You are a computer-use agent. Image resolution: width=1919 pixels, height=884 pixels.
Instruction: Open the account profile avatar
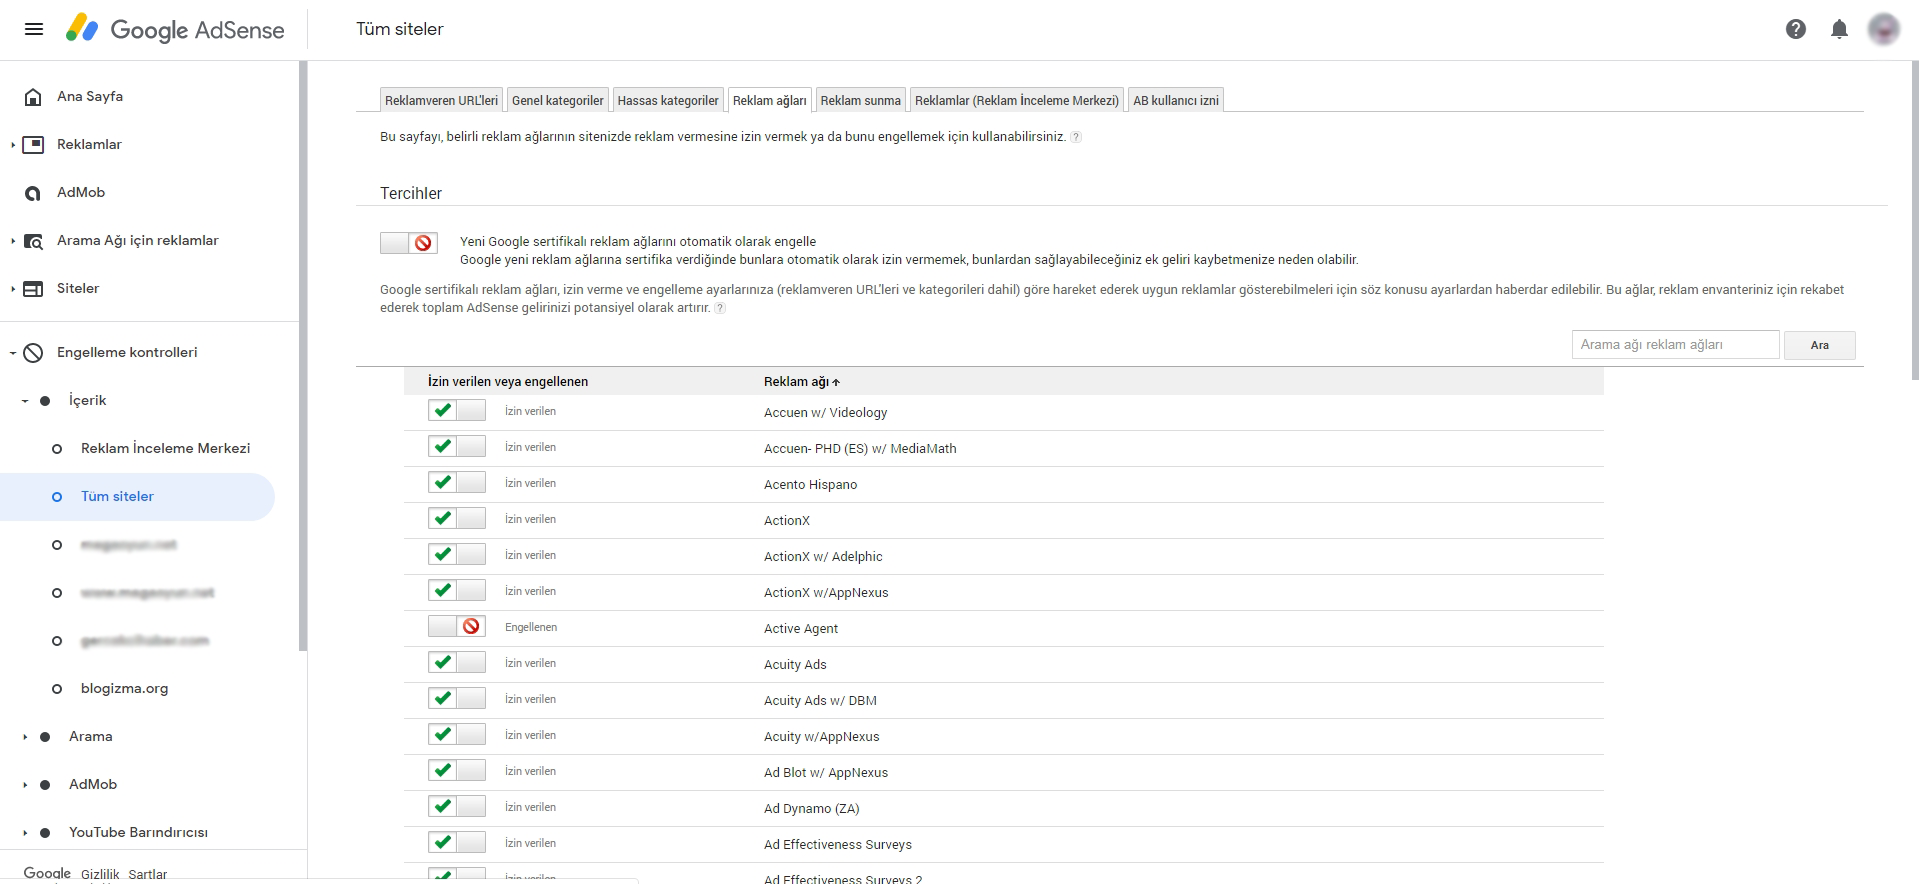(x=1884, y=29)
